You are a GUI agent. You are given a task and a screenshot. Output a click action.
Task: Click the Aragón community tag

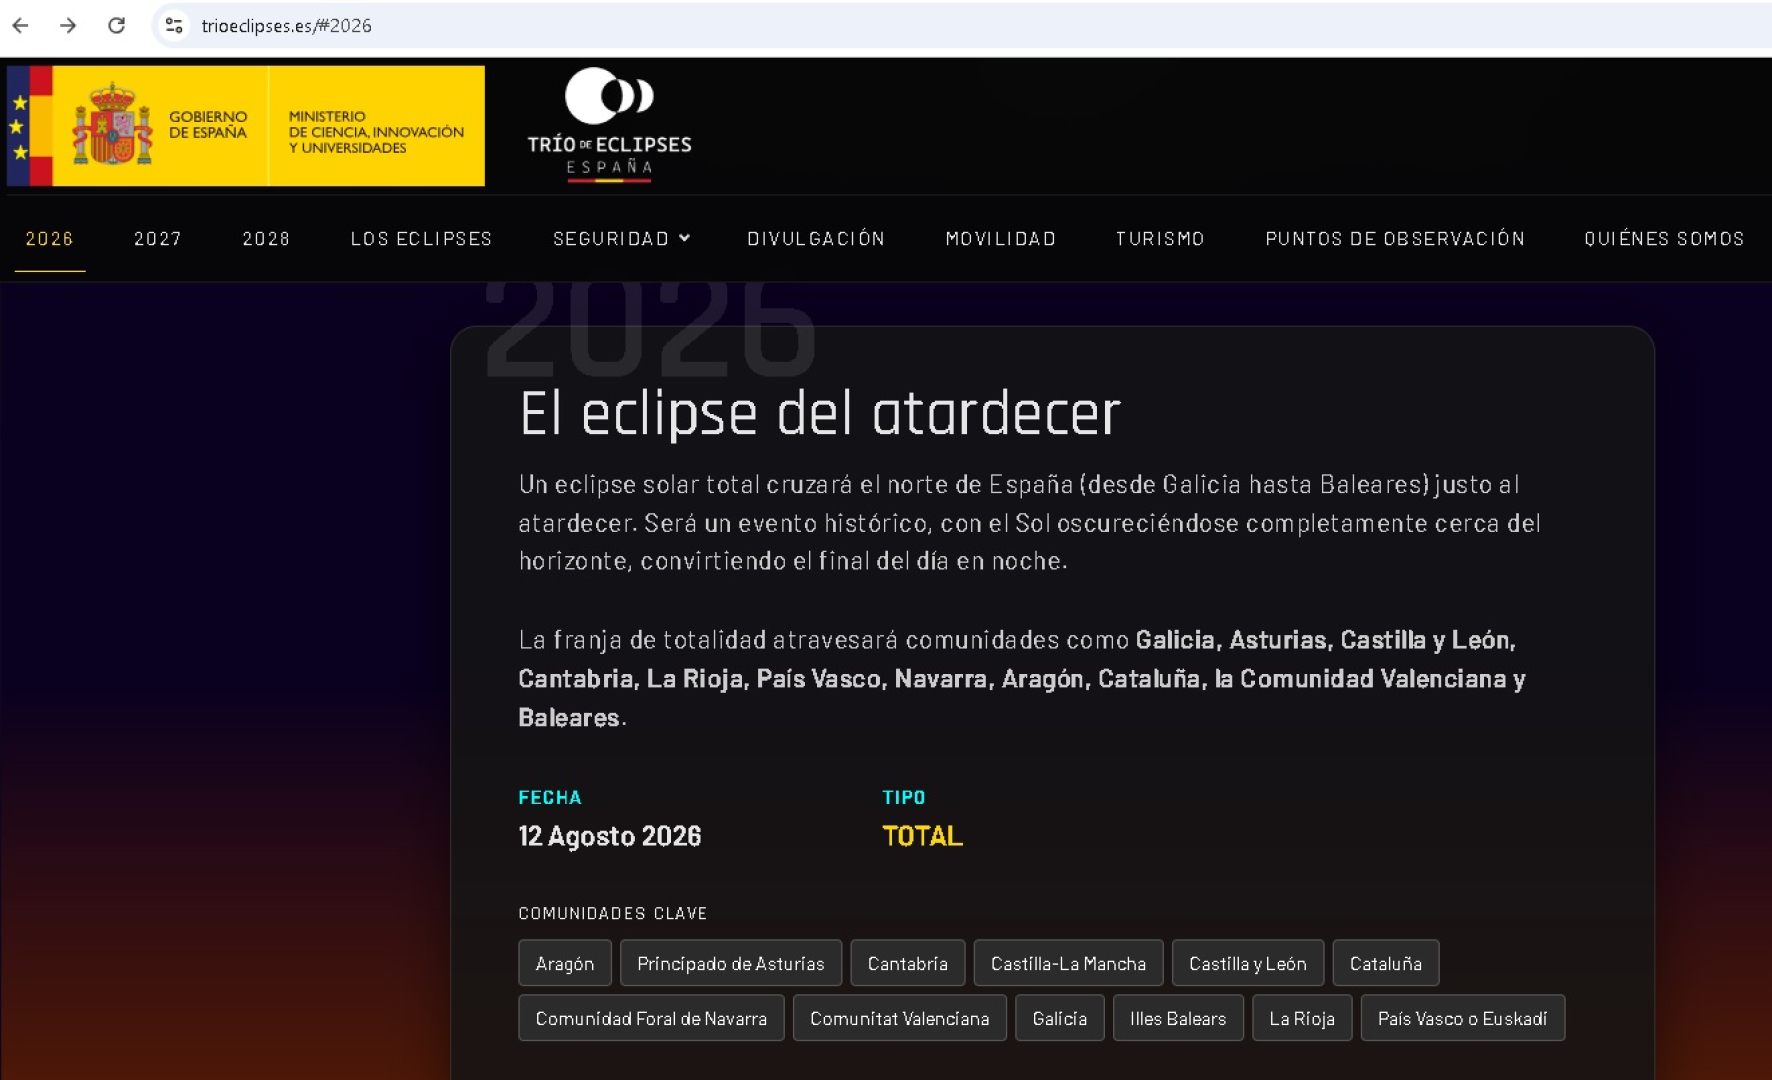tap(564, 963)
